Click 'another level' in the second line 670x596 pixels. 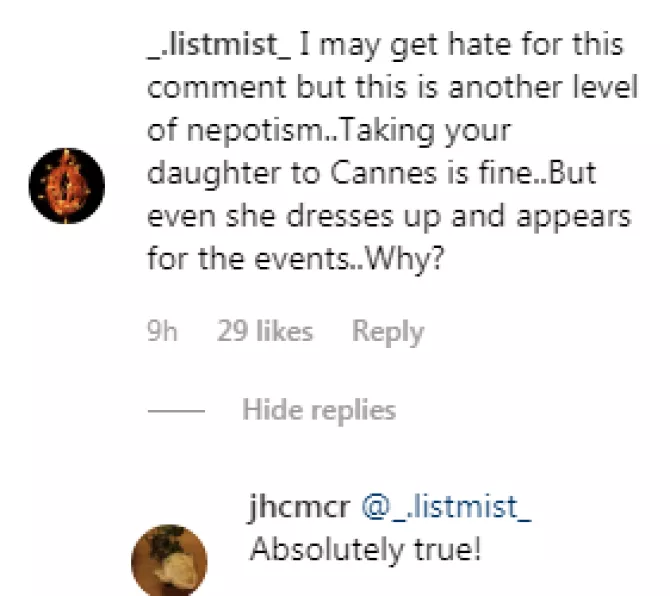(x=543, y=87)
